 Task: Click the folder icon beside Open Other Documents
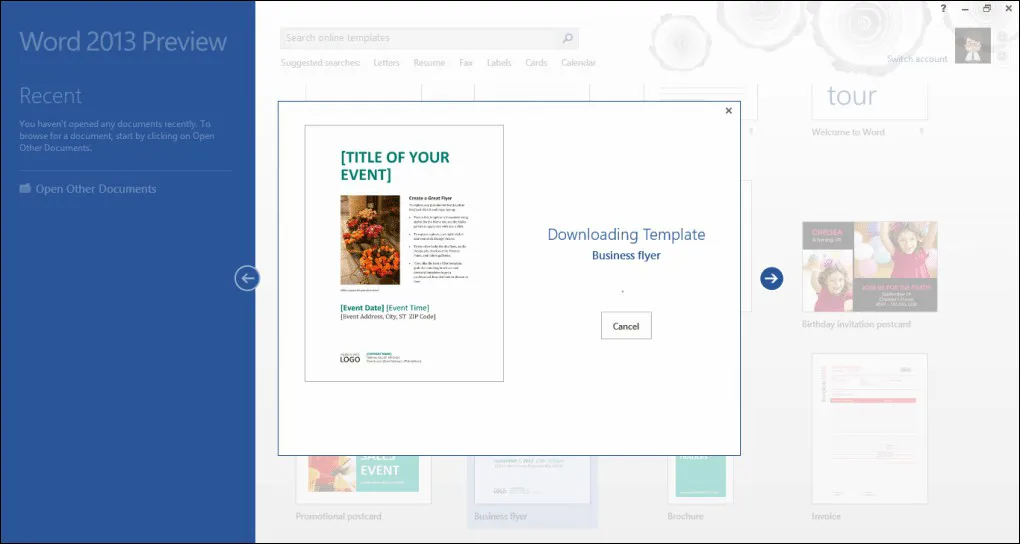coord(25,189)
